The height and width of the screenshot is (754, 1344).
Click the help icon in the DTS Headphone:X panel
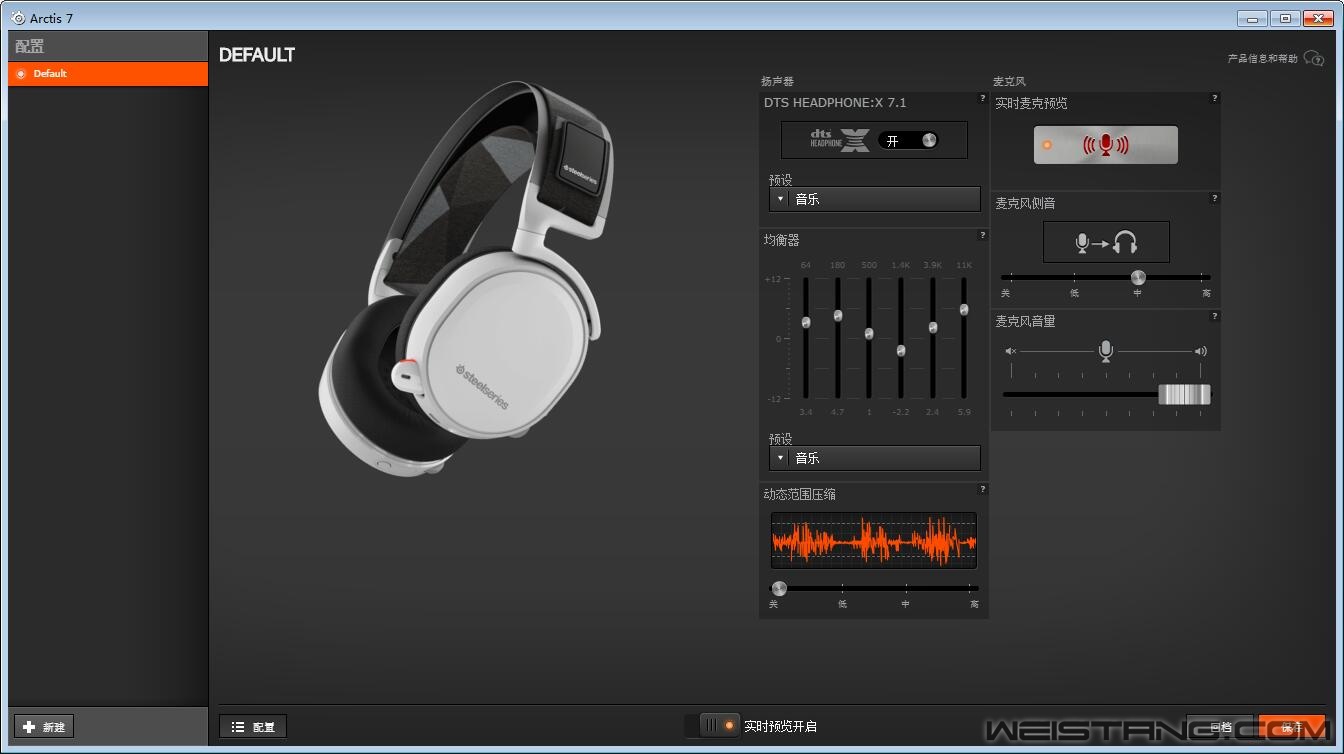coord(982,98)
